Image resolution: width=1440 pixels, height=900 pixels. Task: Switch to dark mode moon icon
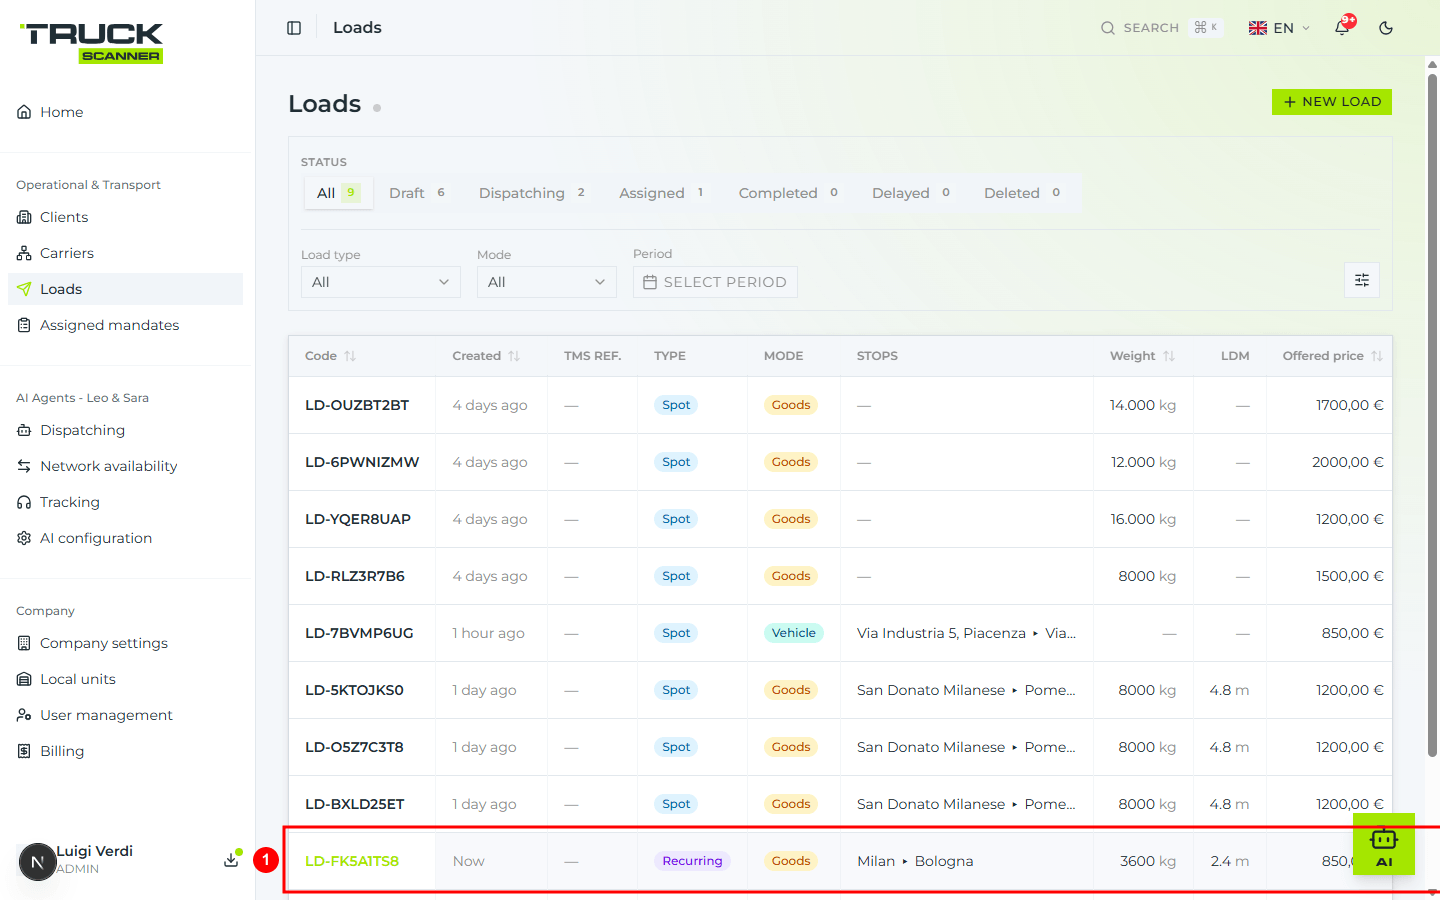pyautogui.click(x=1386, y=28)
